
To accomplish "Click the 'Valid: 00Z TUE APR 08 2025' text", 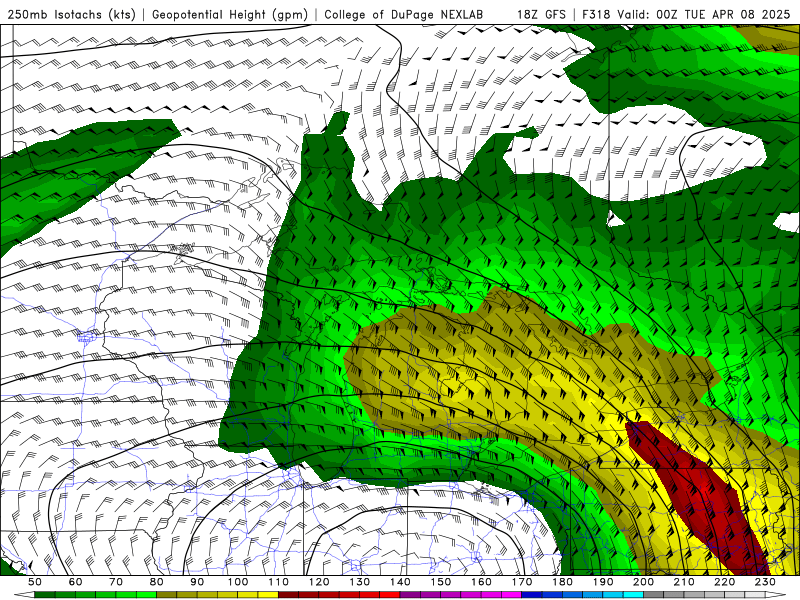I will pyautogui.click(x=704, y=14).
